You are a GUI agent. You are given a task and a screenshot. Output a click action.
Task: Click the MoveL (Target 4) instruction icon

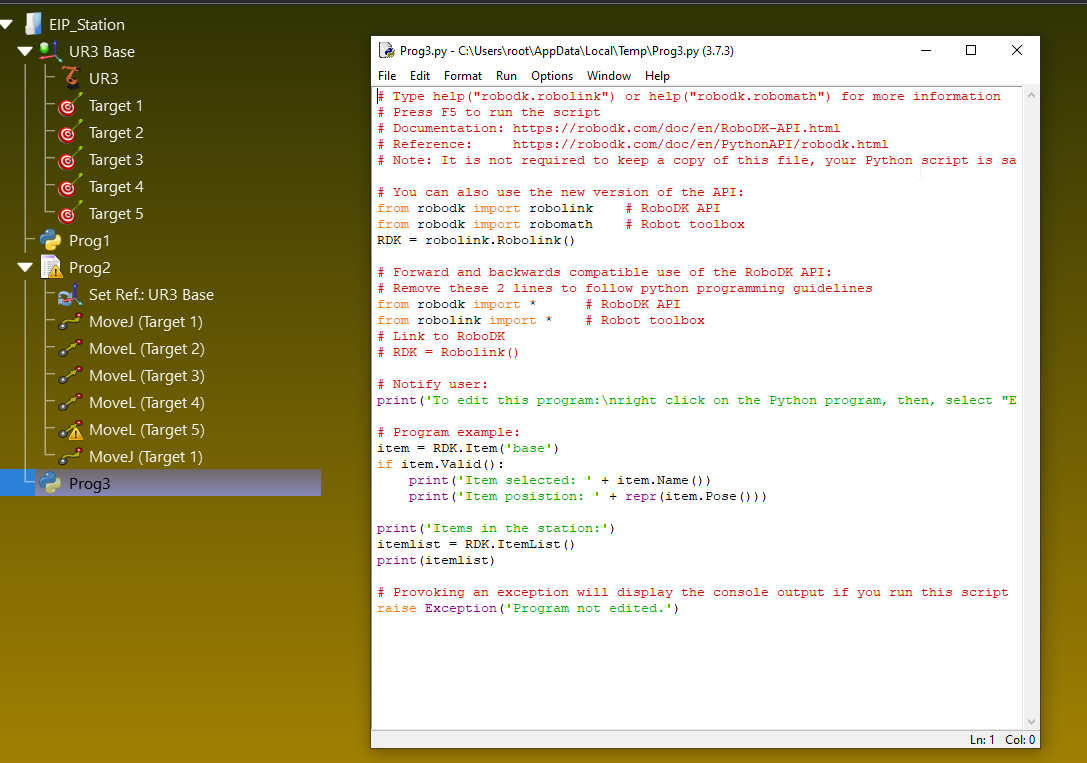(70, 403)
